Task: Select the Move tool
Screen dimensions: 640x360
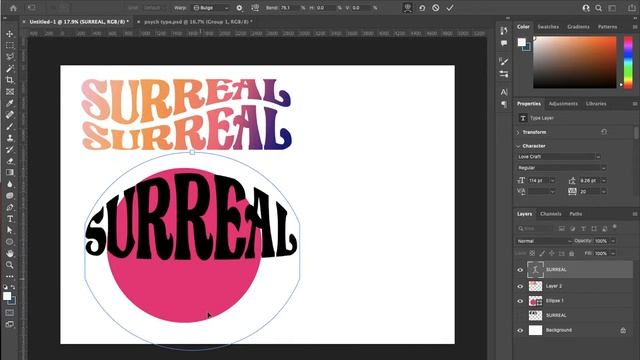Action: click(x=10, y=34)
